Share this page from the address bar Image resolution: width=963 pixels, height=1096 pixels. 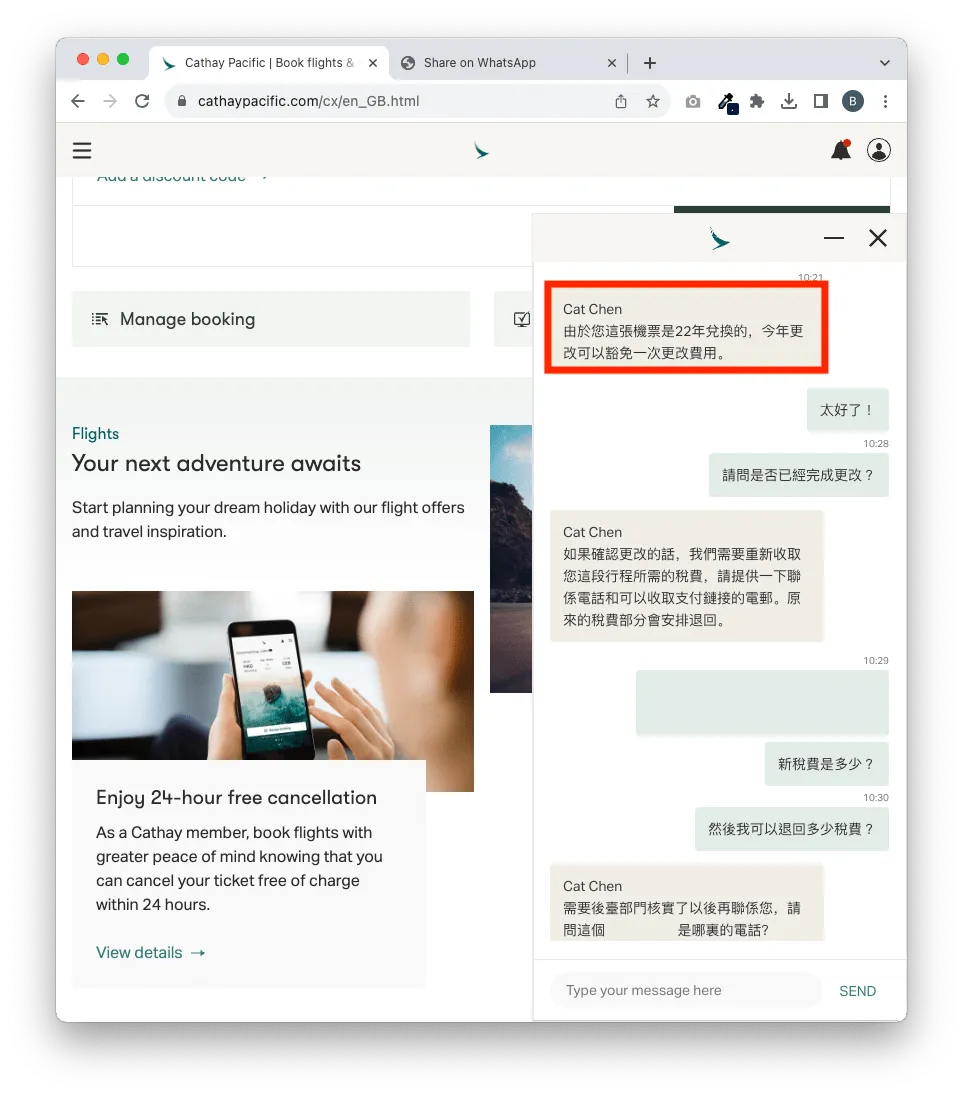coord(621,101)
